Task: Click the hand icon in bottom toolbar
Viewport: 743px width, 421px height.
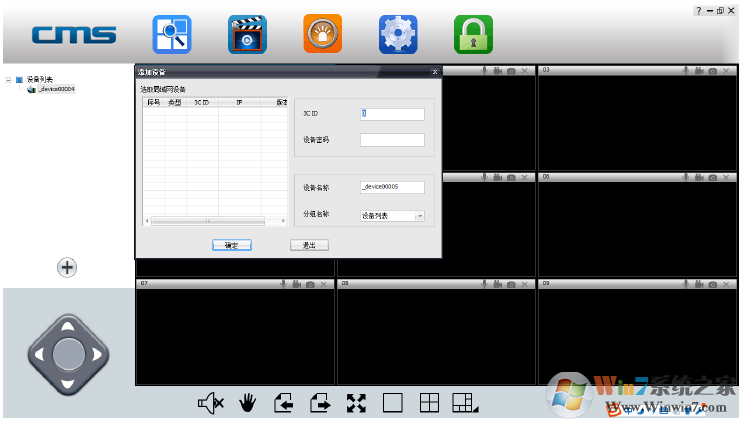Action: (248, 403)
